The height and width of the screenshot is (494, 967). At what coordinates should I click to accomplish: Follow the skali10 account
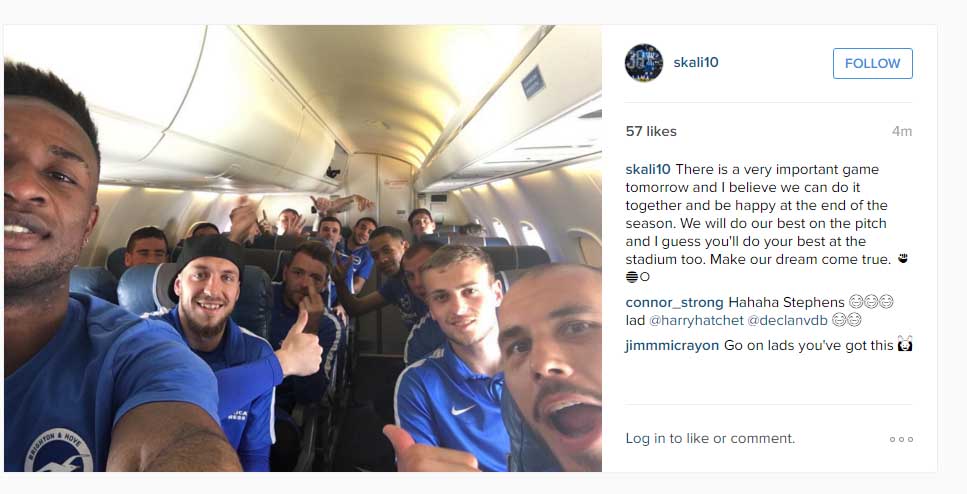[873, 64]
